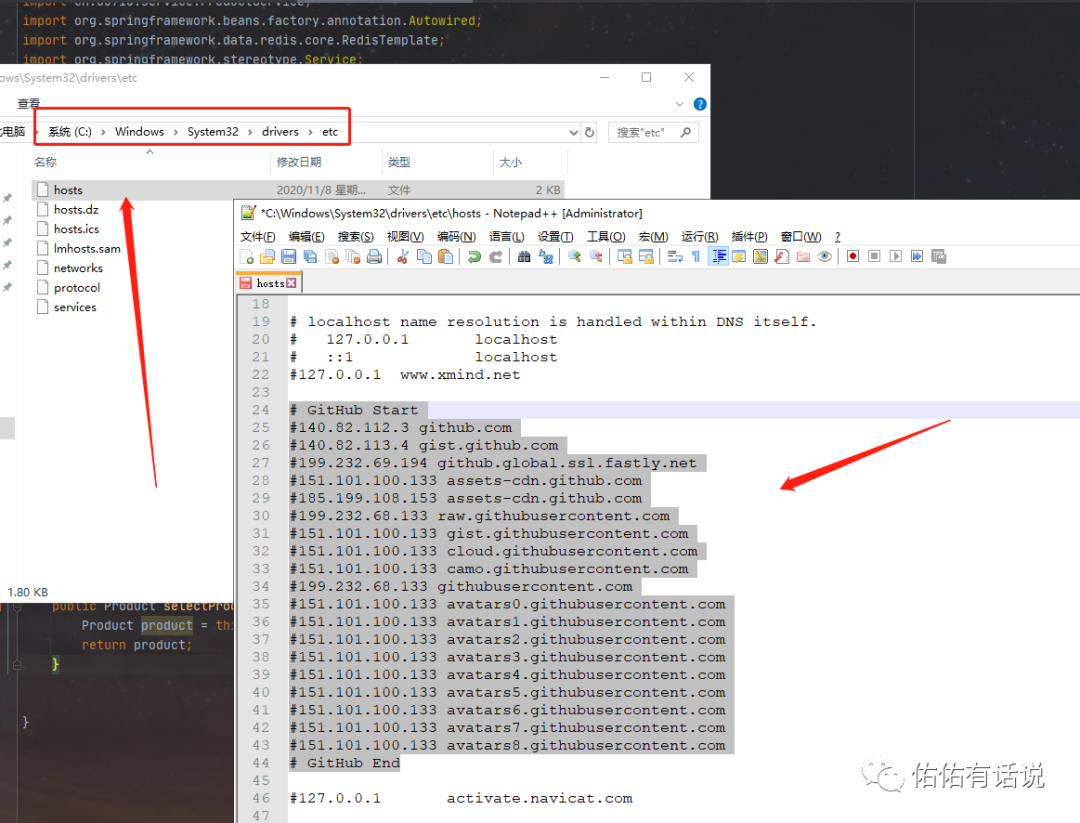Expand the Explorer ribbon chevron
The width and height of the screenshot is (1080, 823).
click(680, 104)
